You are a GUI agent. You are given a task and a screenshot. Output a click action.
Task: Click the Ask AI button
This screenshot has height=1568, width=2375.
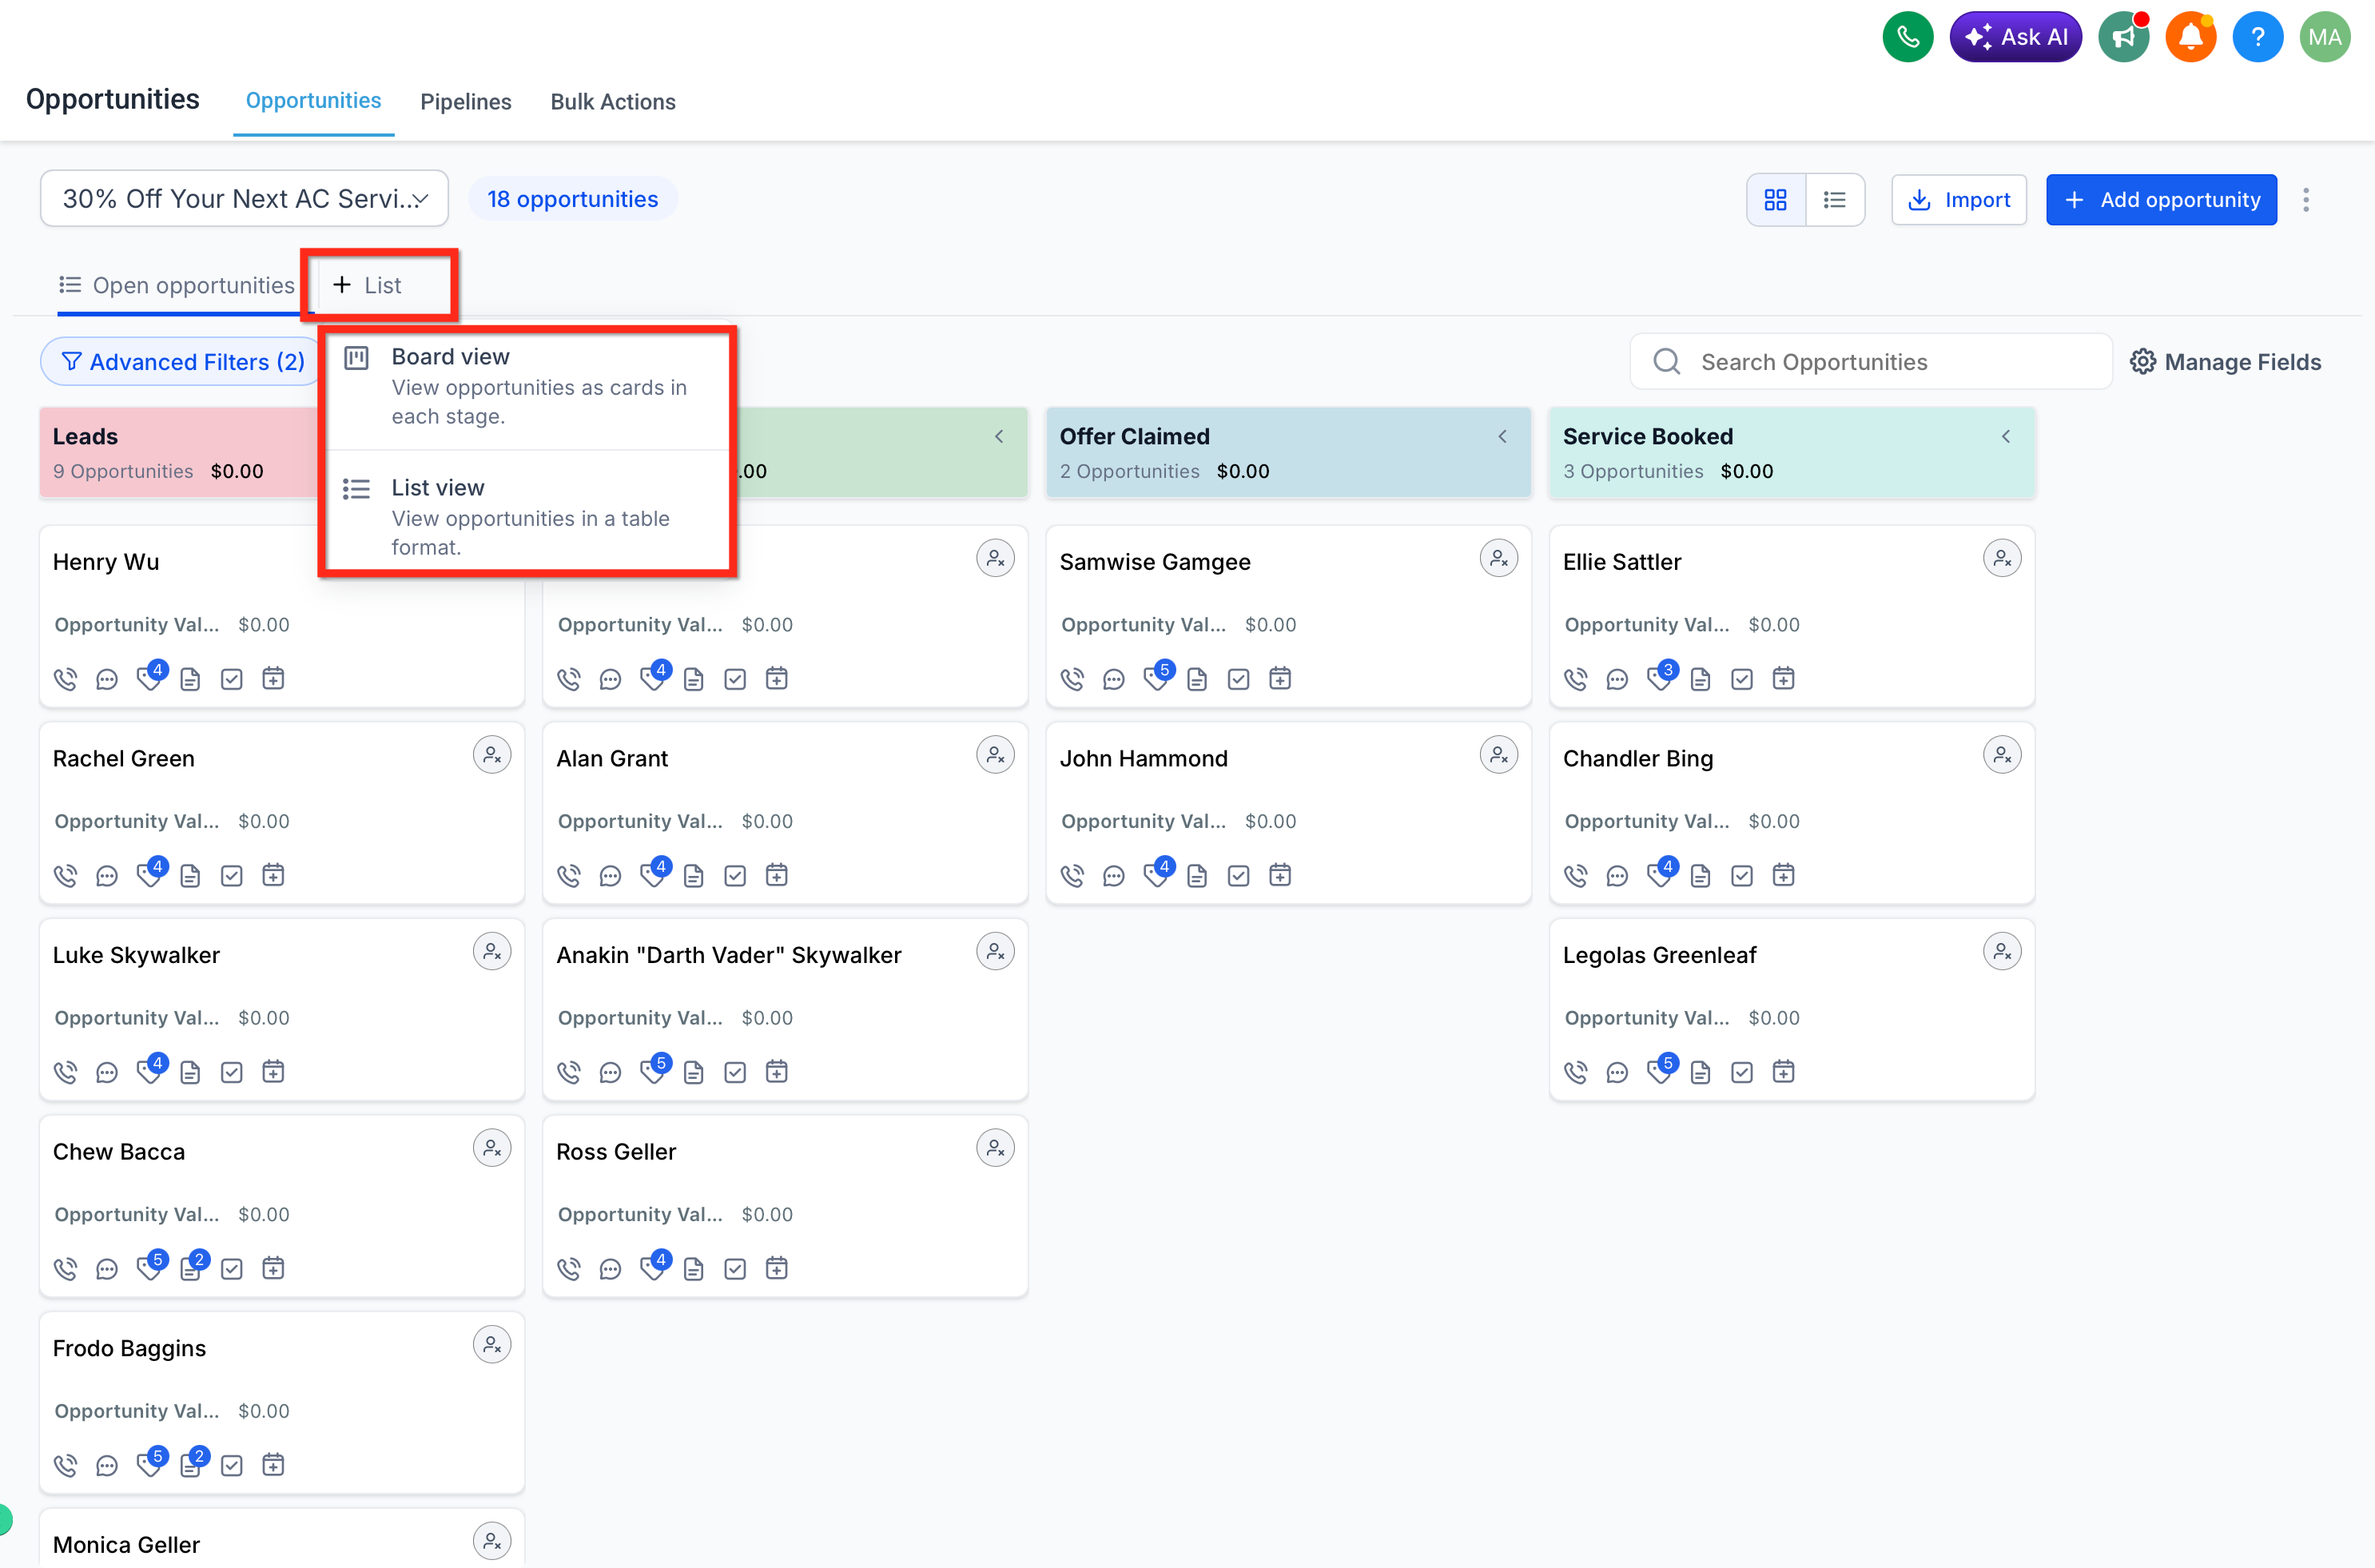(x=2015, y=38)
